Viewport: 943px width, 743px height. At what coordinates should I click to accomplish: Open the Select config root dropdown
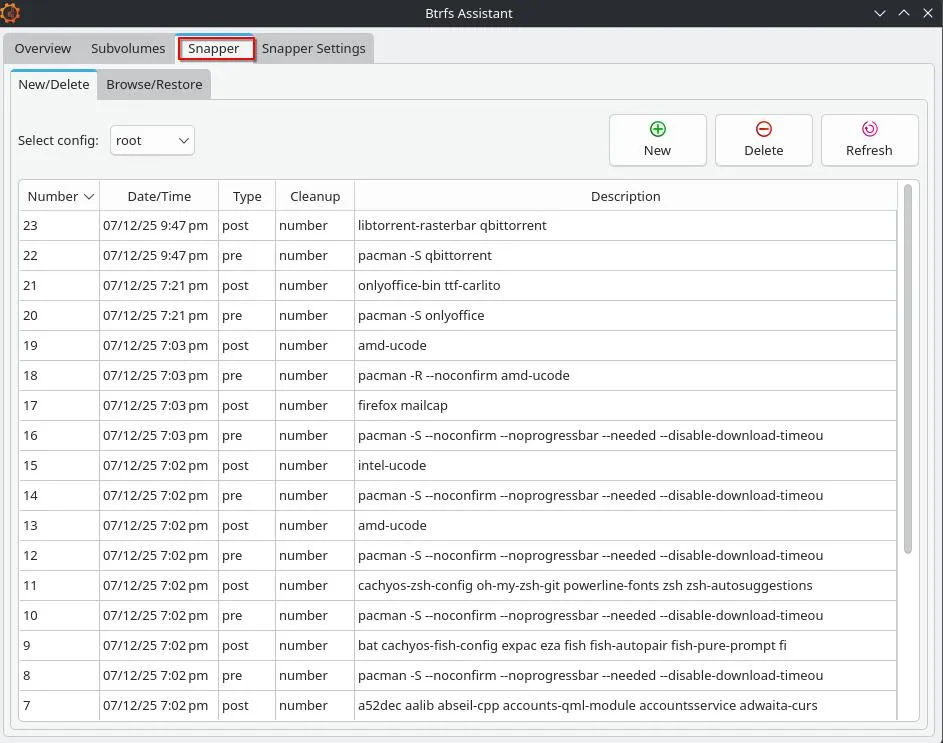[x=152, y=140]
